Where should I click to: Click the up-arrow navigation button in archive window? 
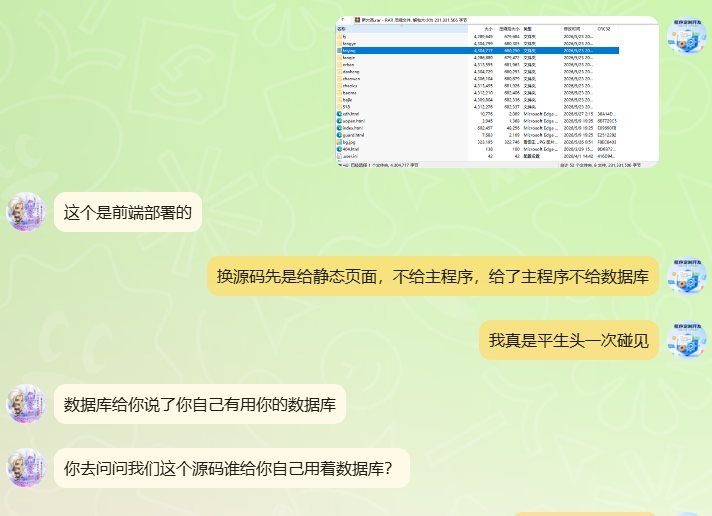(x=343, y=20)
